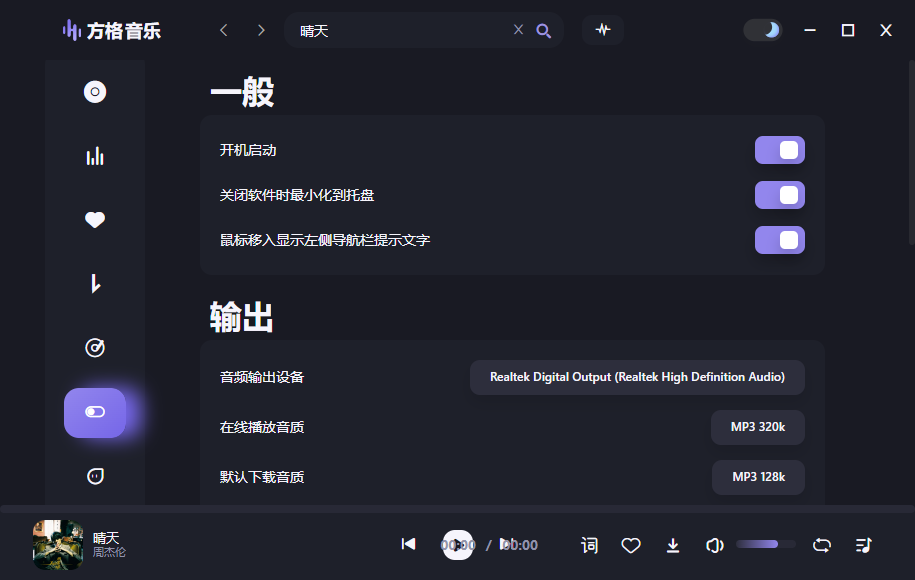The width and height of the screenshot is (915, 580).
Task: Click the 默认下载音质 label
Action: [x=262, y=477]
